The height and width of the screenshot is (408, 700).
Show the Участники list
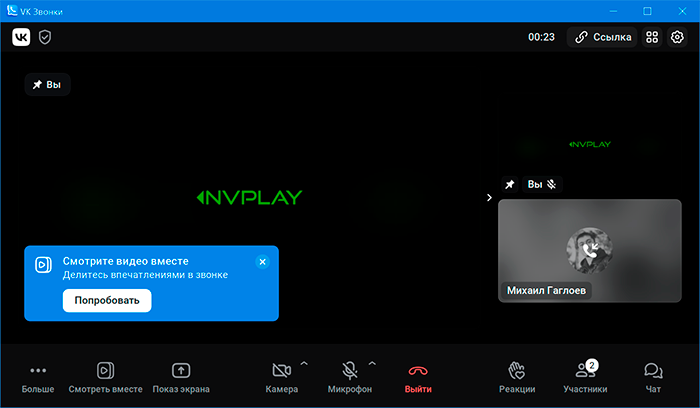pos(585,378)
